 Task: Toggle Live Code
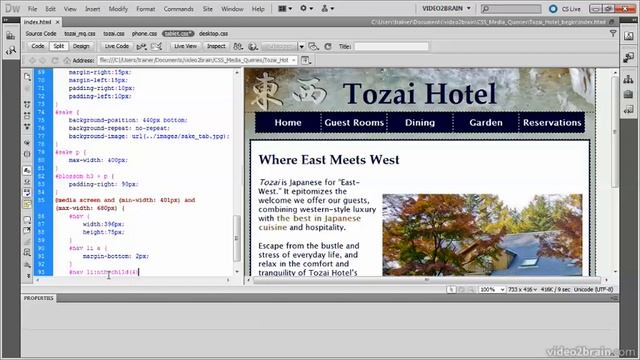coord(117,46)
